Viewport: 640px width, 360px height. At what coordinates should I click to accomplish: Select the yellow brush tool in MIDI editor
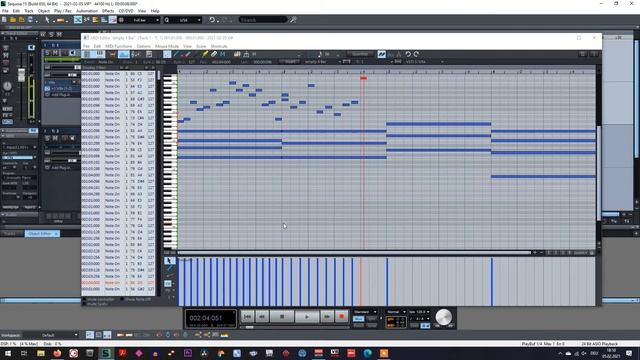[x=205, y=54]
